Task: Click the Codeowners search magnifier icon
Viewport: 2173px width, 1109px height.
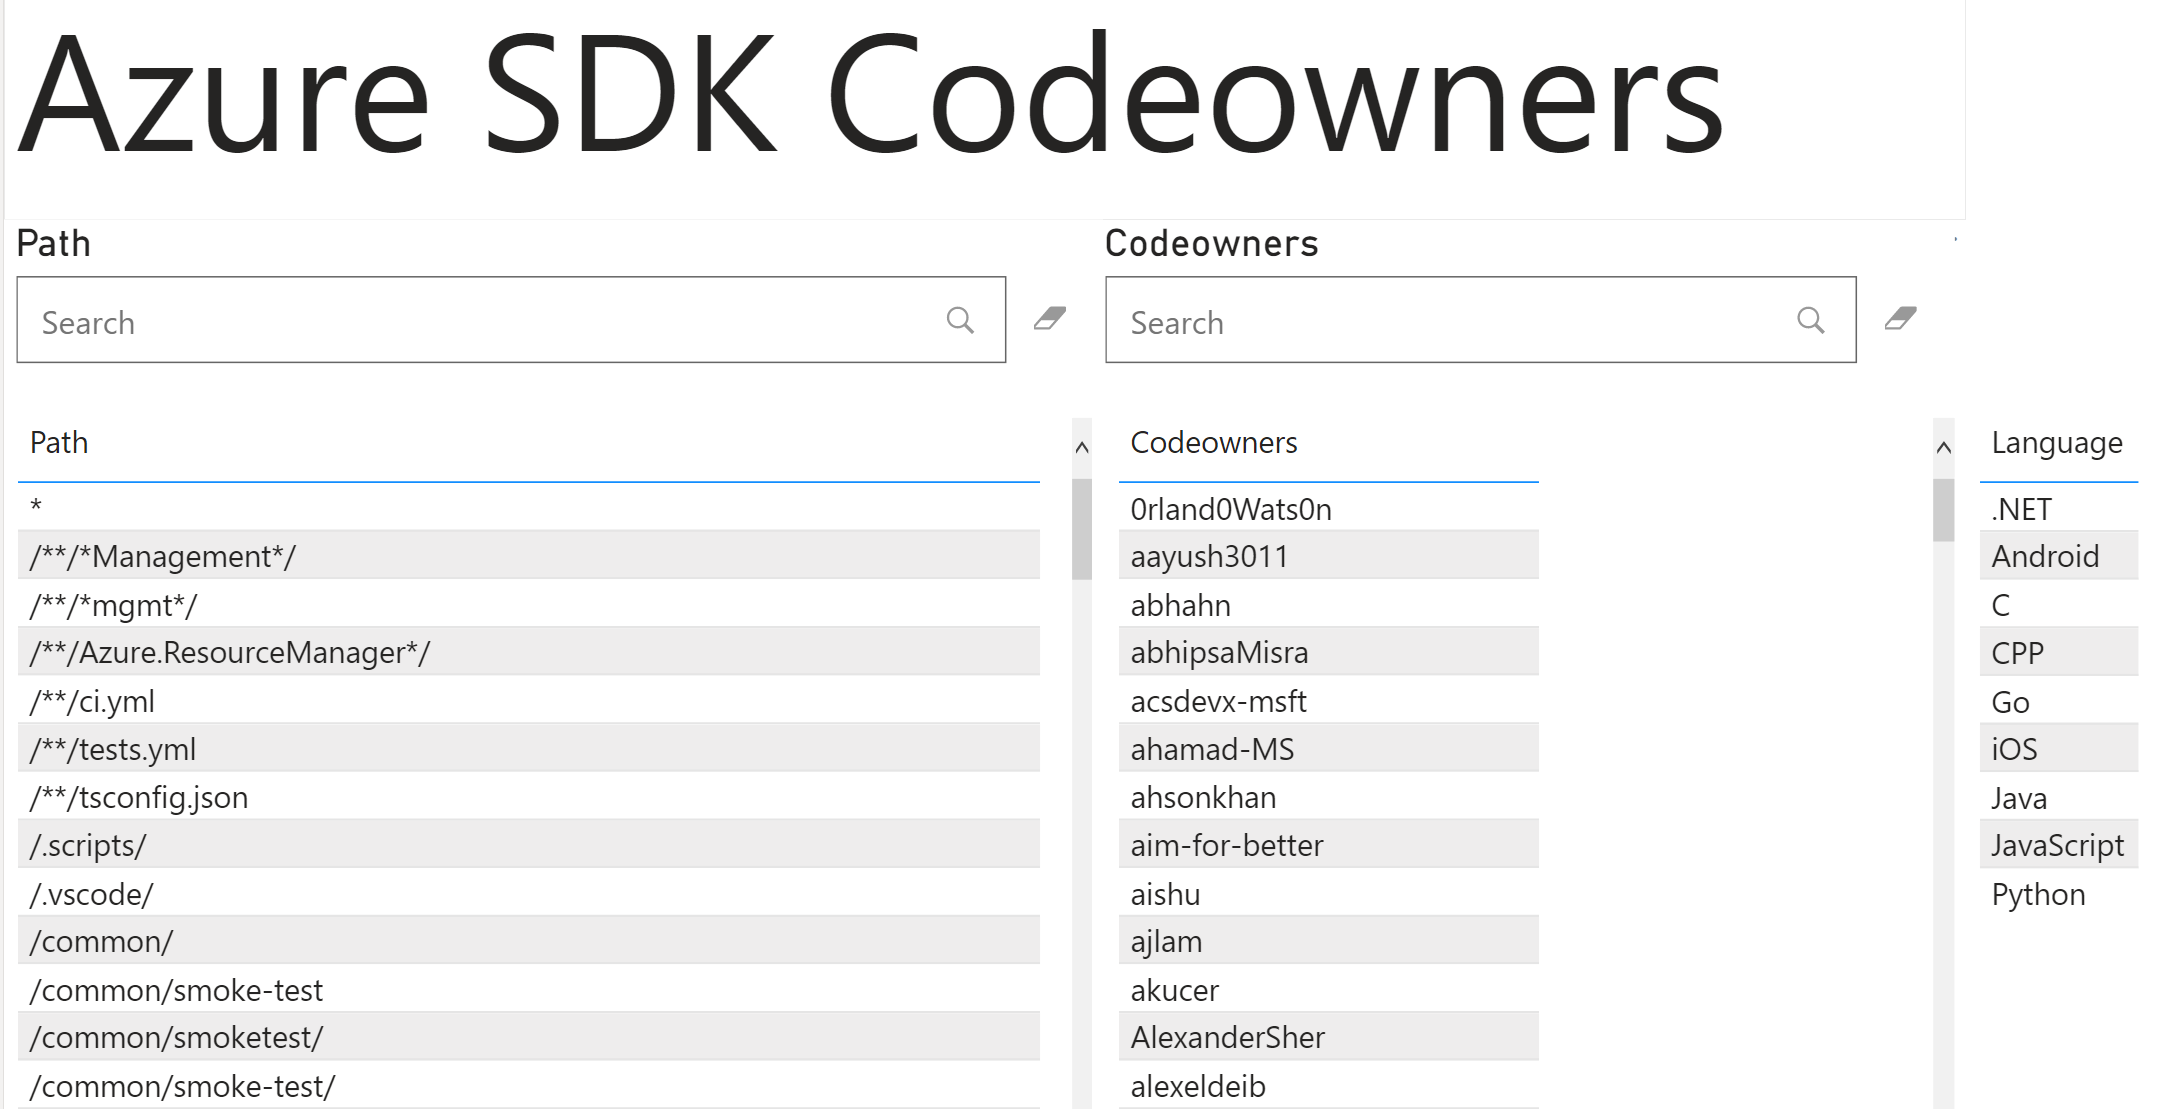Action: pos(1810,320)
